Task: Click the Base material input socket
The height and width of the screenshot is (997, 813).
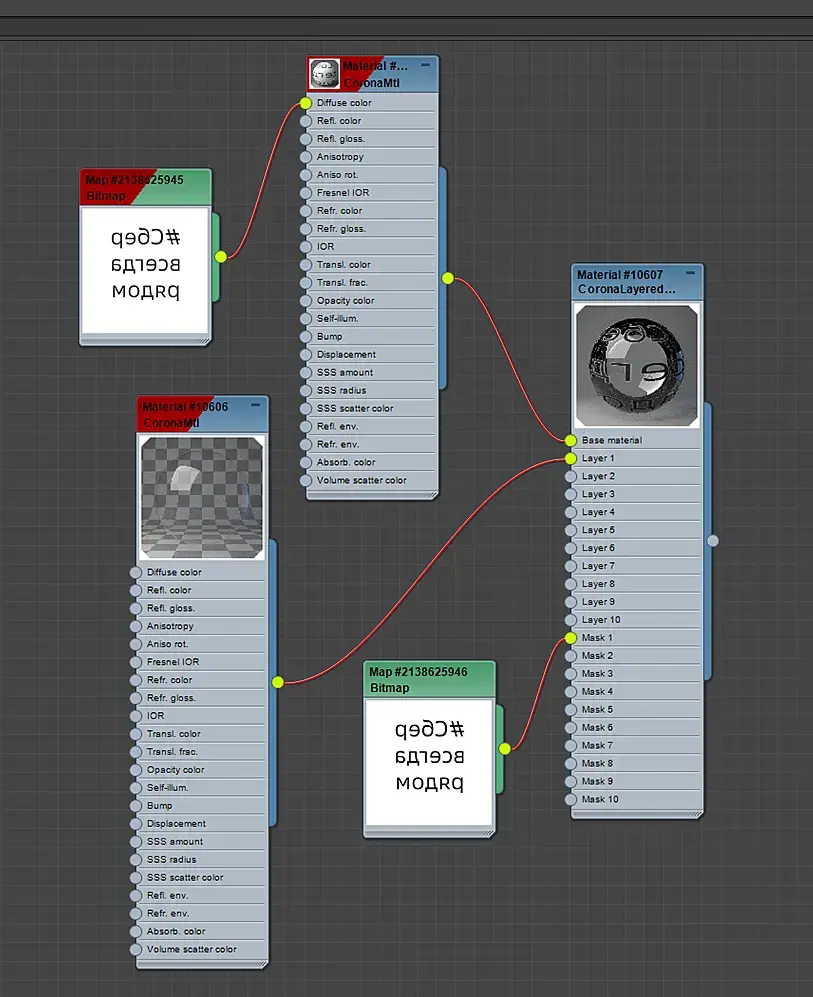Action: click(x=570, y=440)
